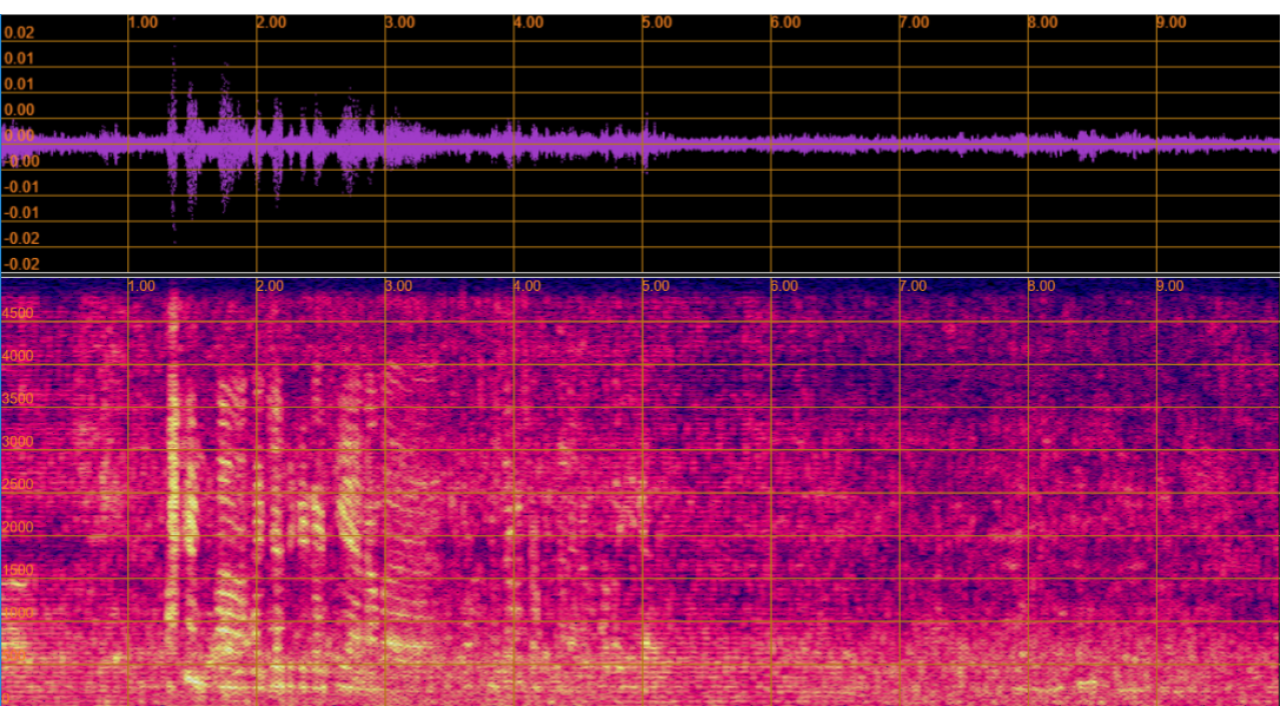Image resolution: width=1280 pixels, height=720 pixels.
Task: Select the 2.00 time label above waveform
Action: click(x=271, y=22)
